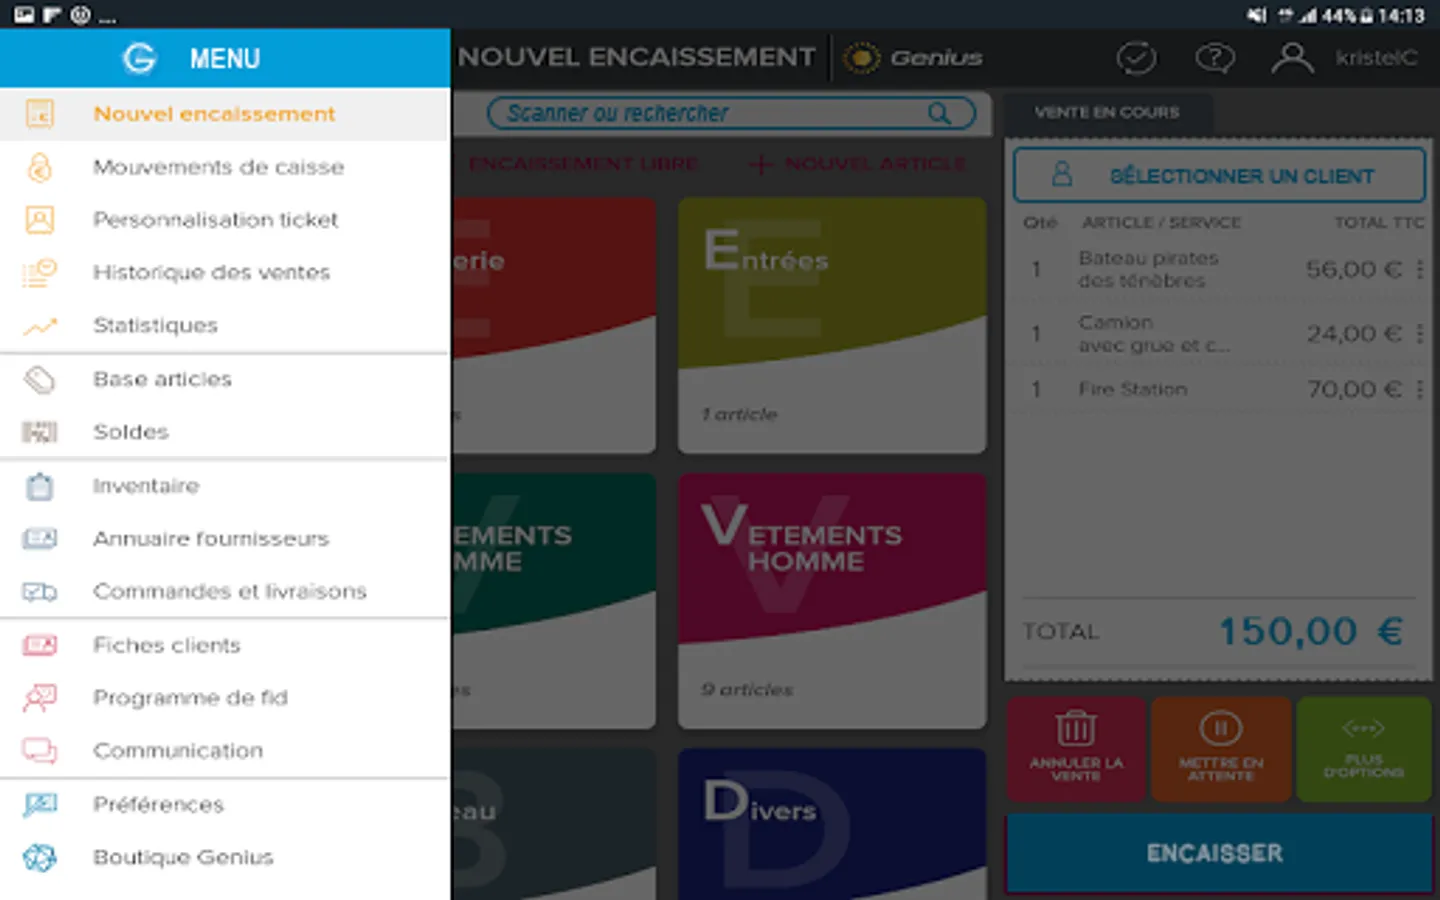Click the Fiches clients card icon

tap(39, 645)
